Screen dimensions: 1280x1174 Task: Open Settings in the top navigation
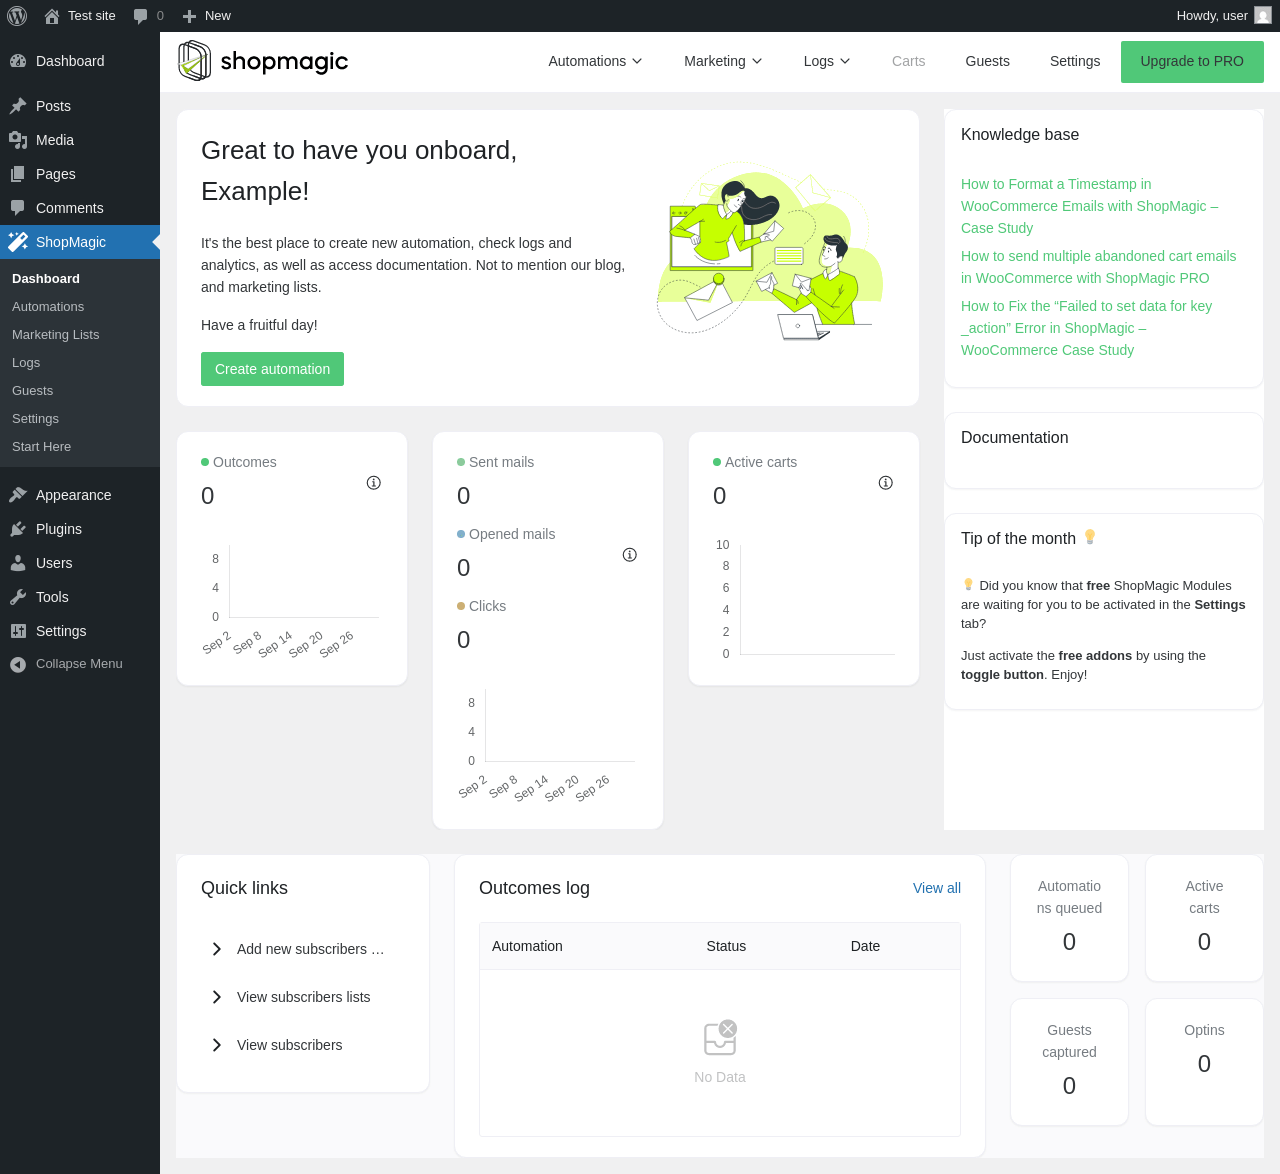click(1075, 61)
